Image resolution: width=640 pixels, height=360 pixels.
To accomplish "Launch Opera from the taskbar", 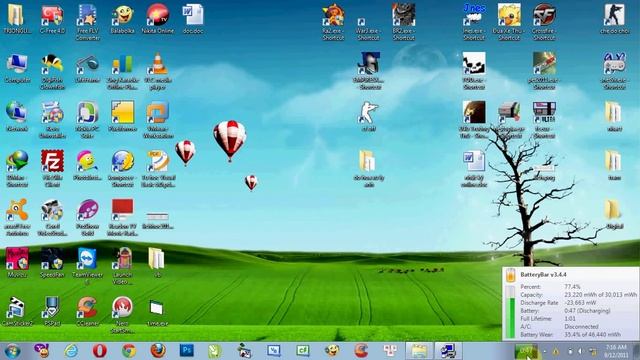I will [x=100, y=351].
